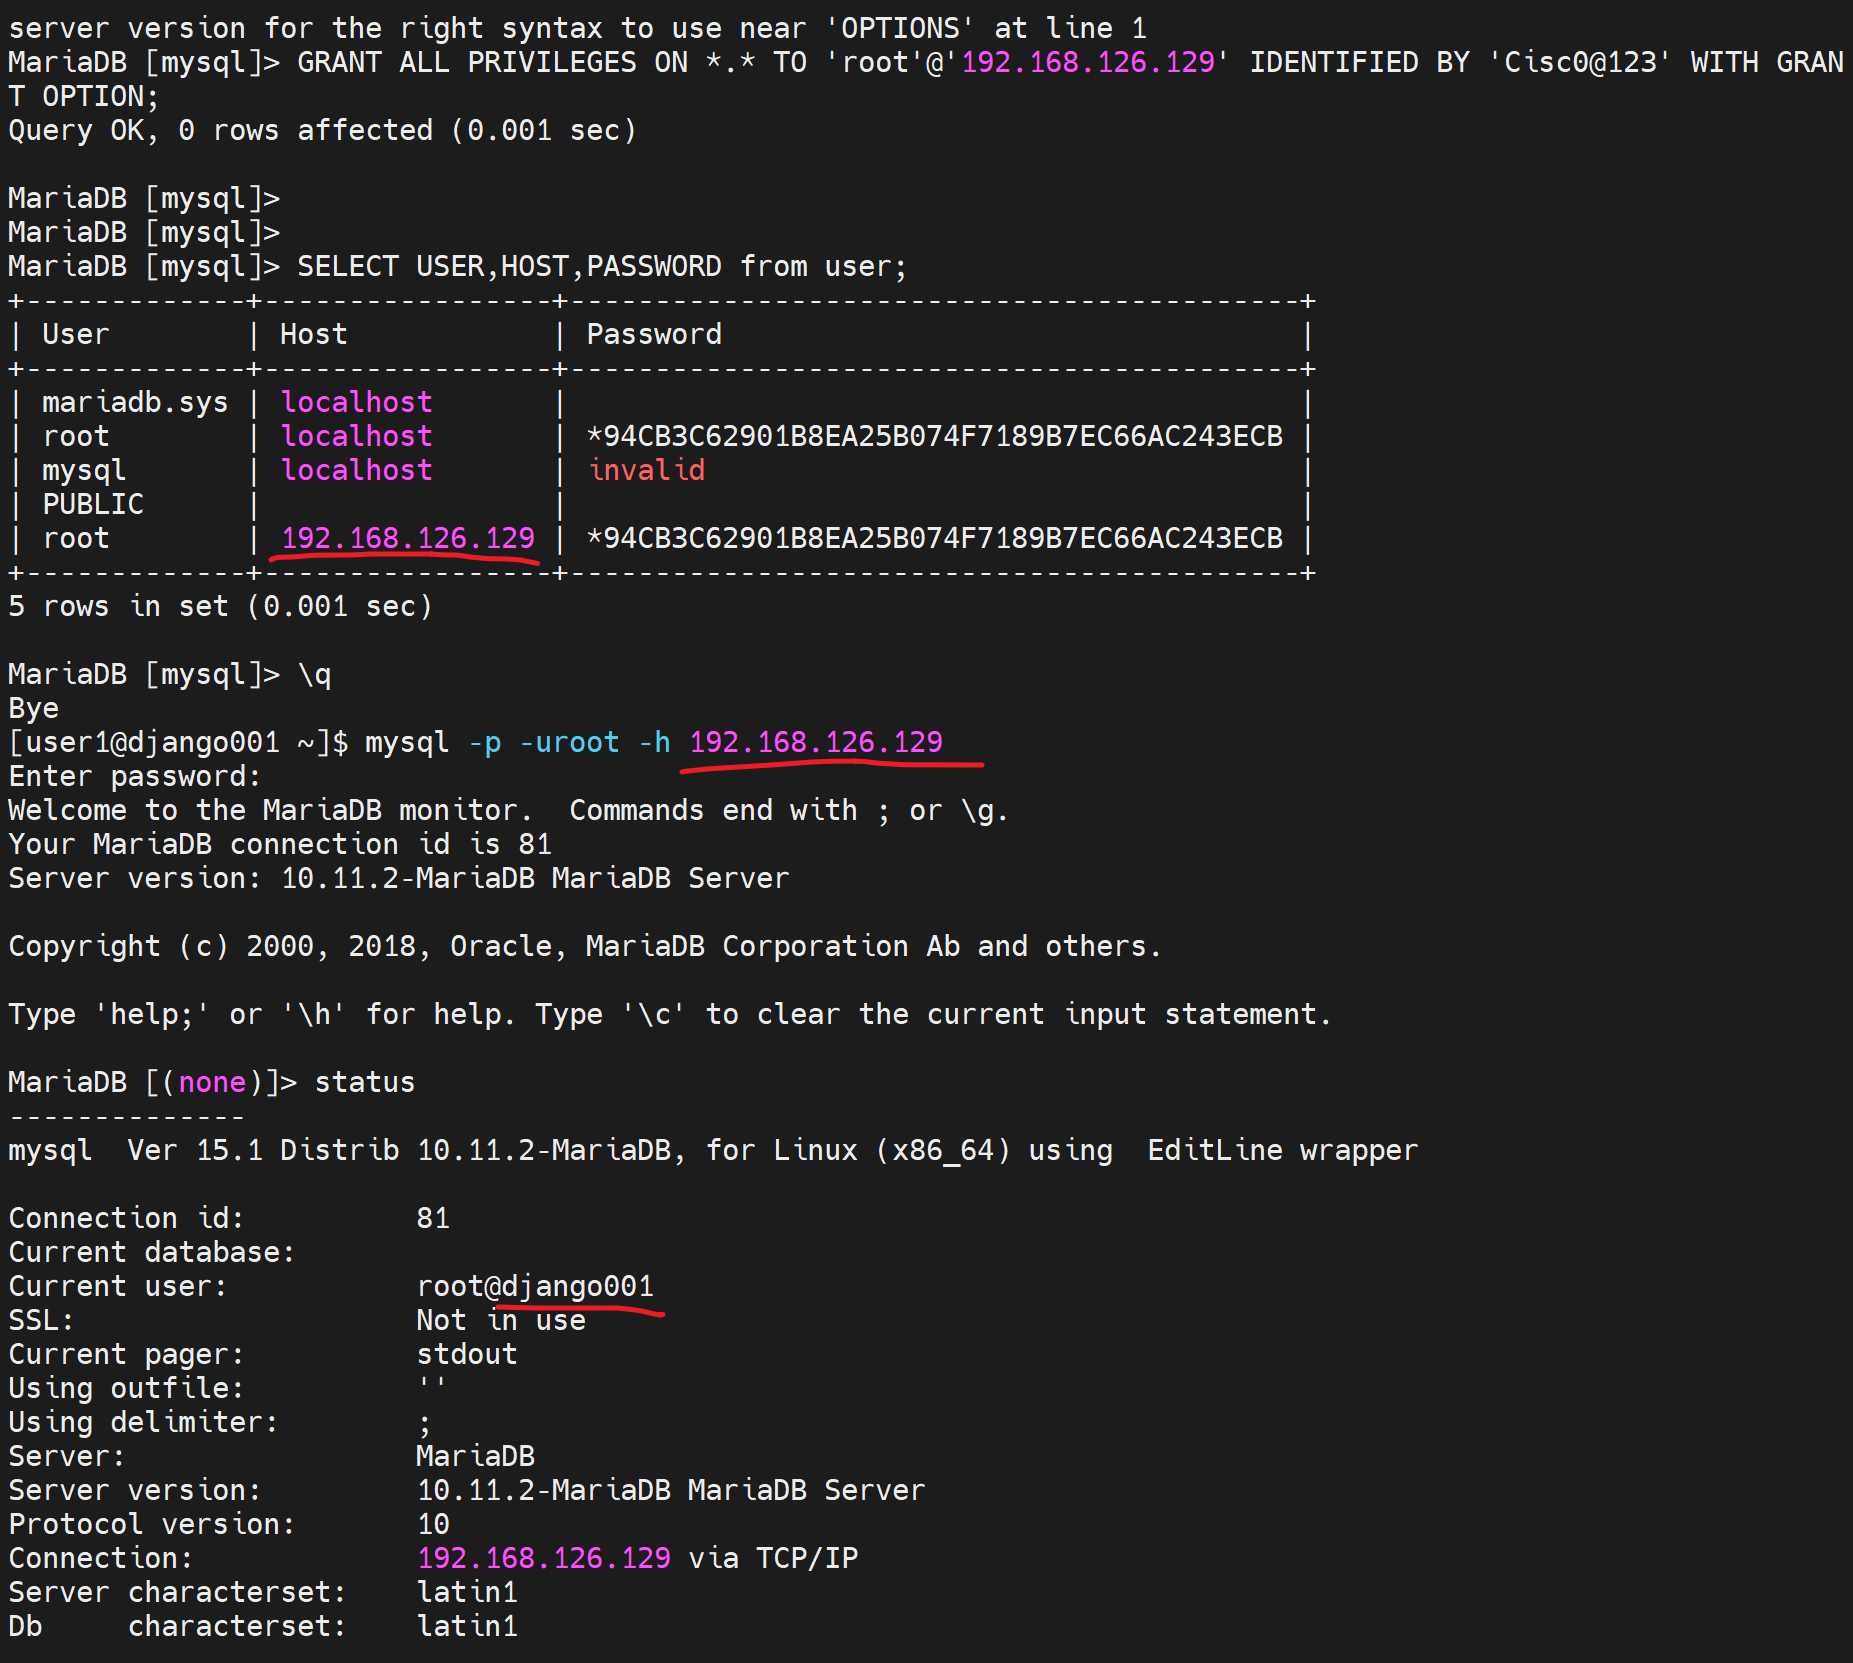Click the \q quit command
This screenshot has height=1663, width=1853.
315,674
